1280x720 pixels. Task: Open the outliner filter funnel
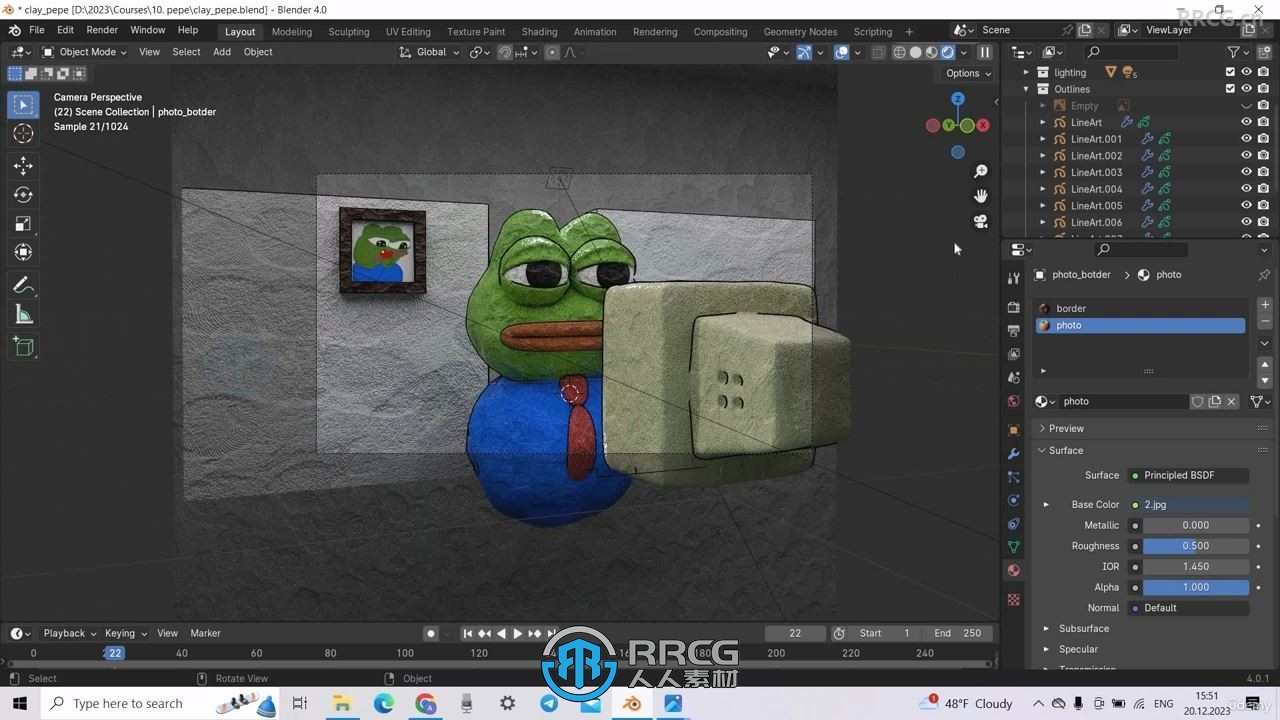(x=1233, y=52)
